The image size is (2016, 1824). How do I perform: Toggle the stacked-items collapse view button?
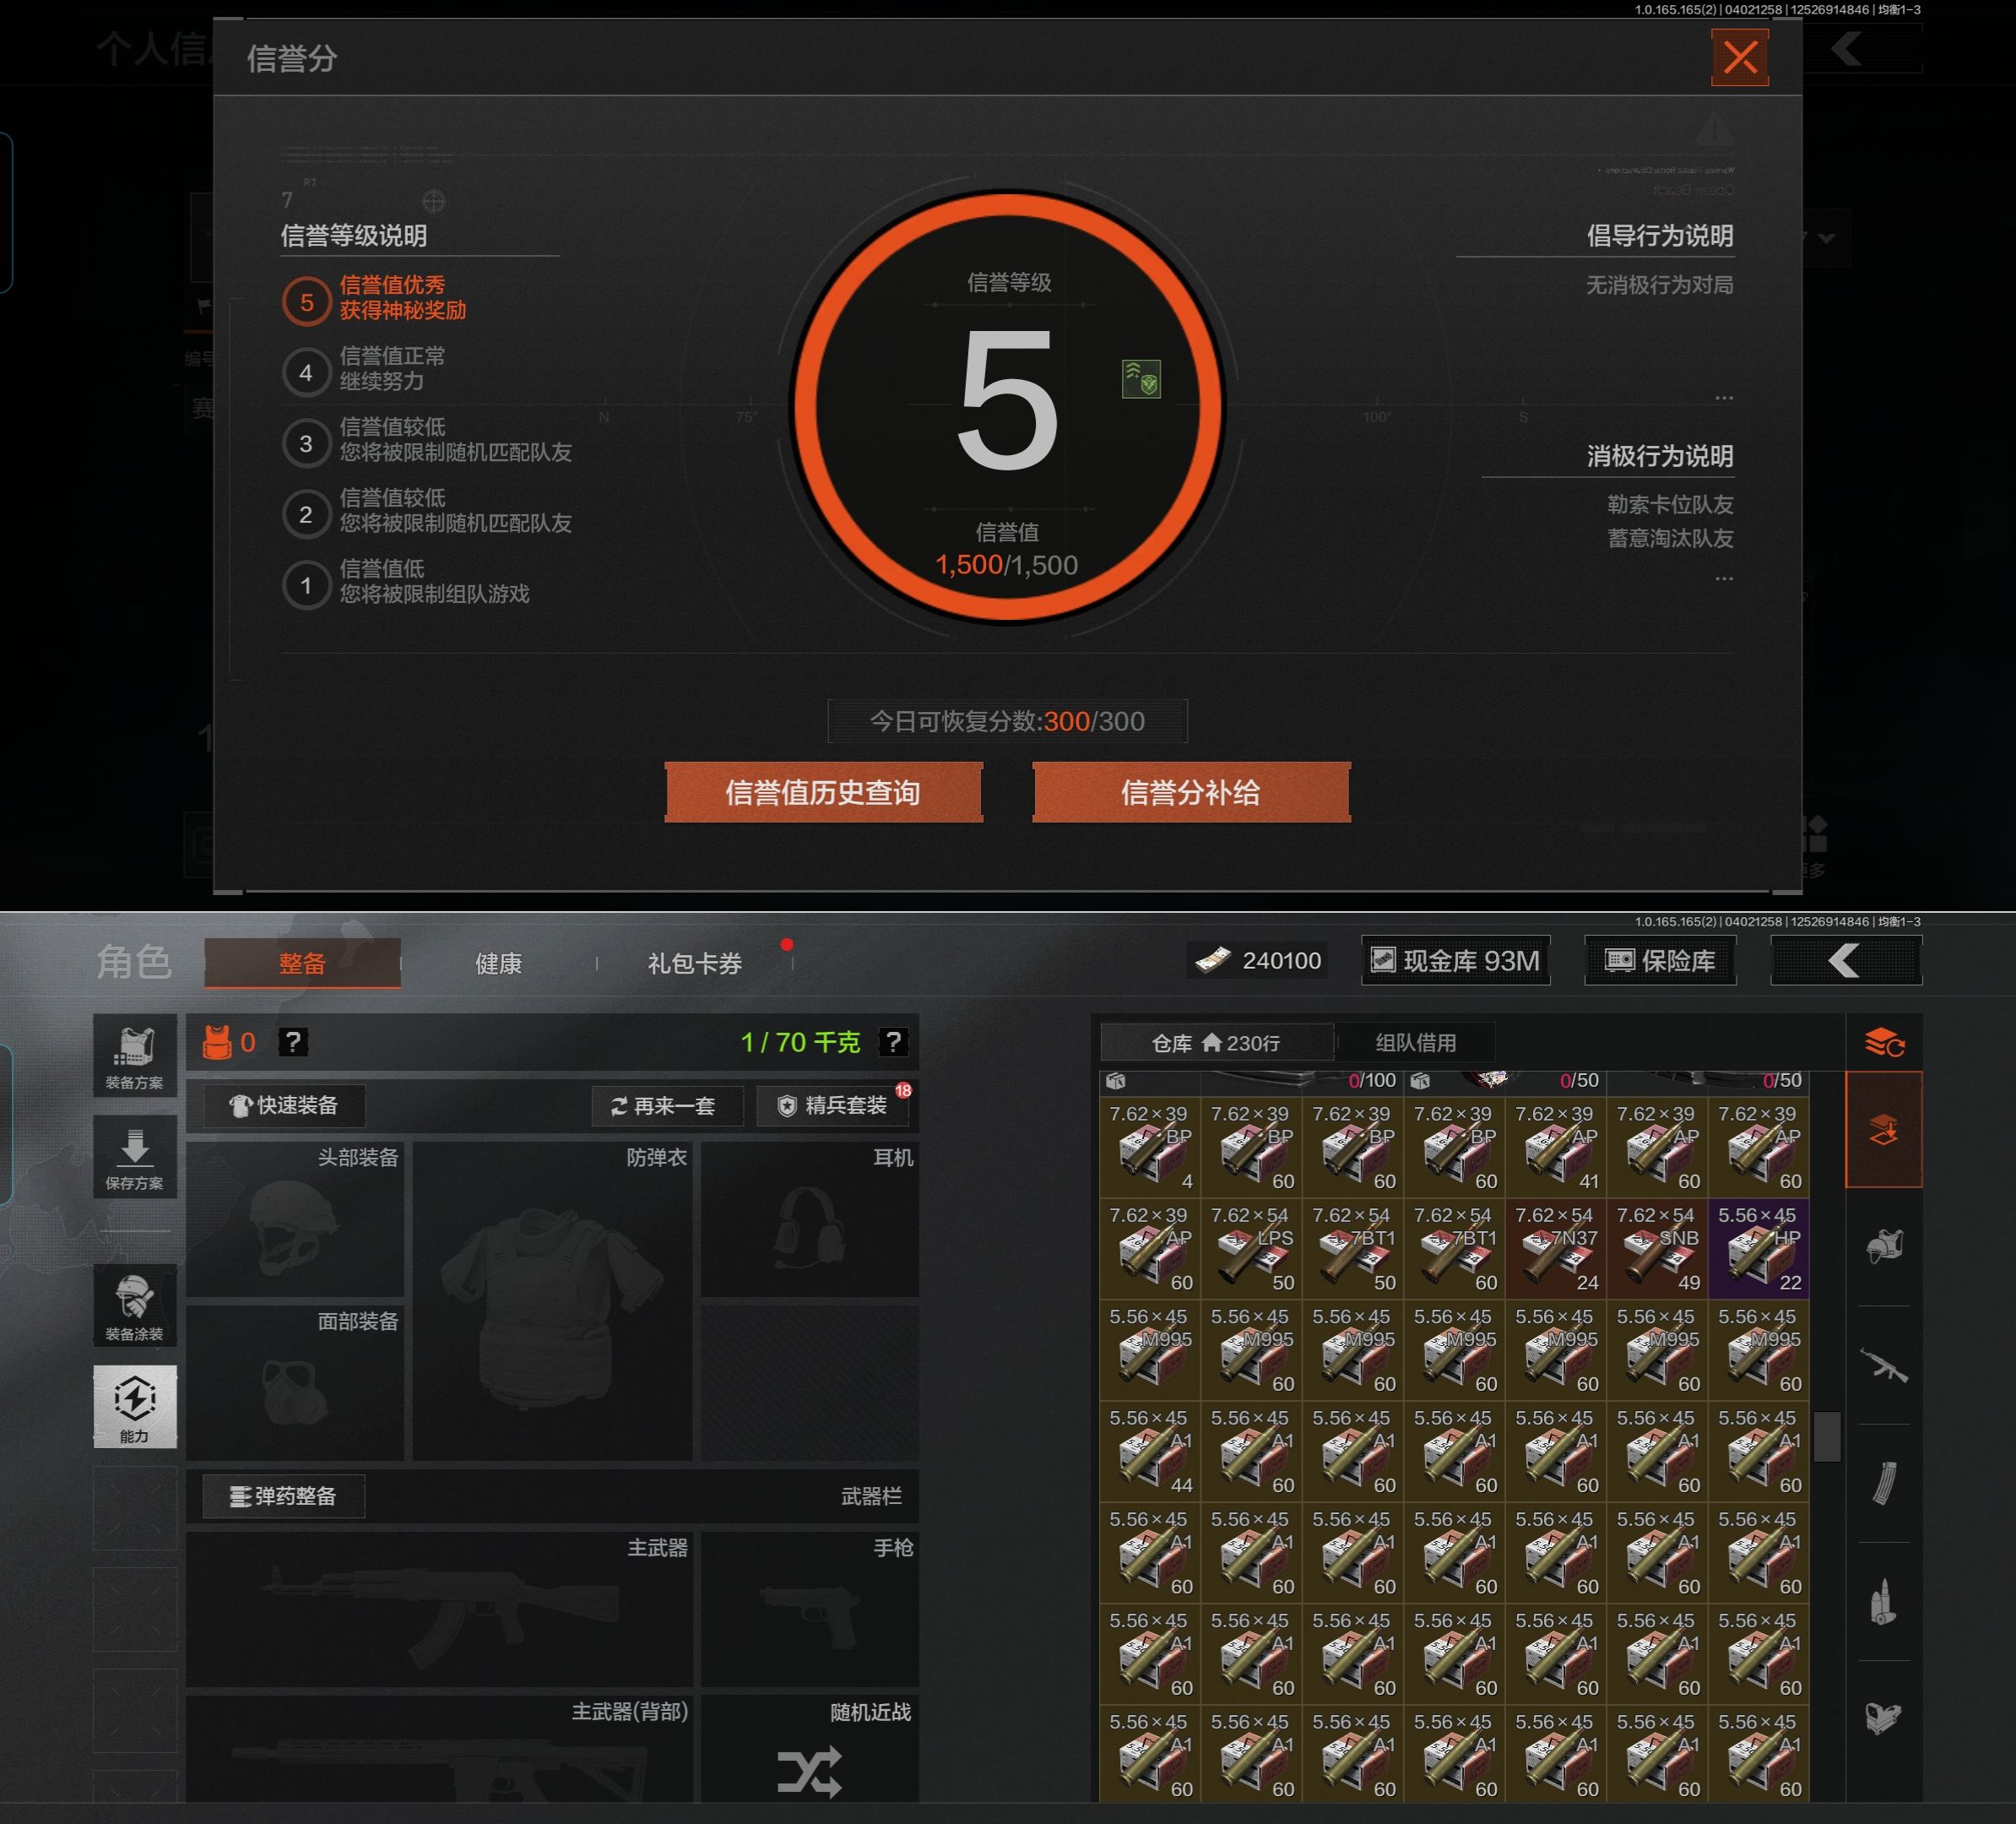1884,1130
